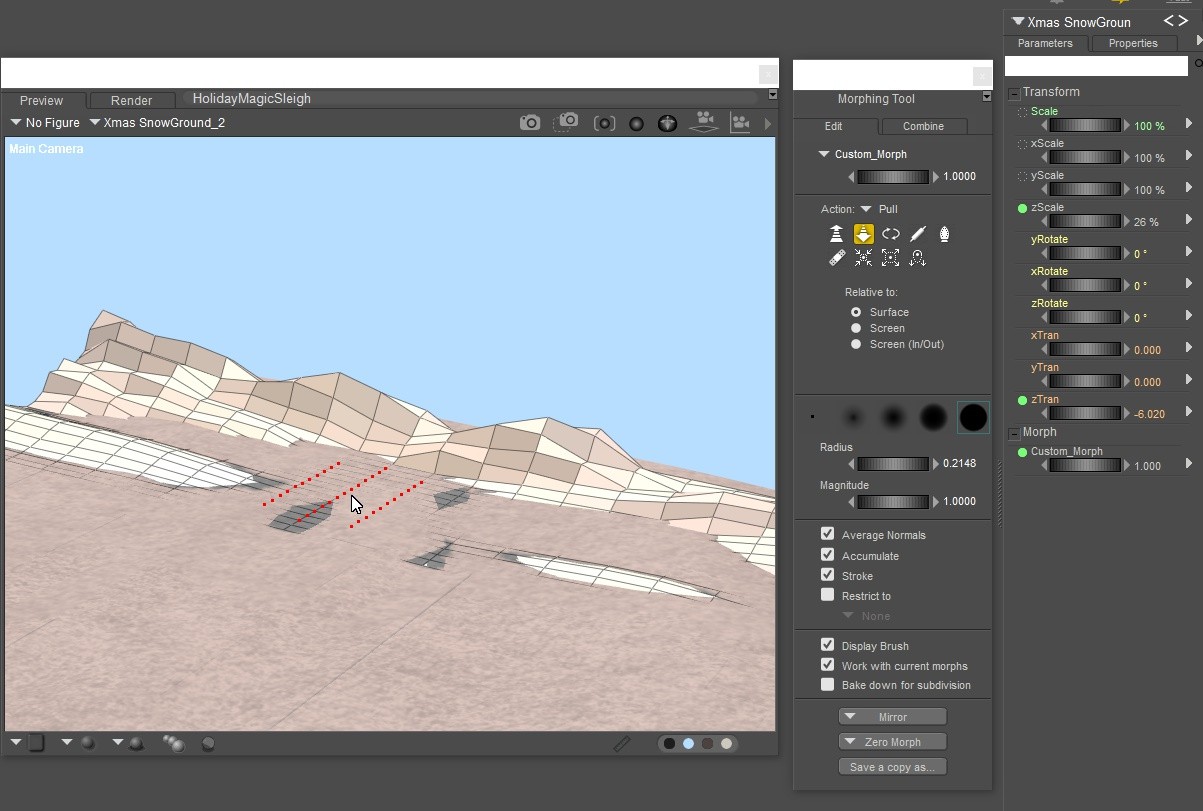Collapse the Transform parameter group
The width and height of the screenshot is (1203, 811).
(x=1014, y=93)
